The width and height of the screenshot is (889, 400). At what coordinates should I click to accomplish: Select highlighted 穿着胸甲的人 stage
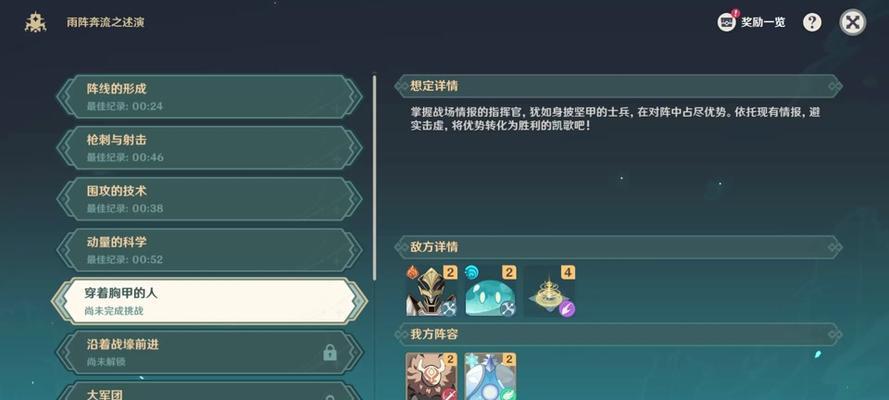209,301
